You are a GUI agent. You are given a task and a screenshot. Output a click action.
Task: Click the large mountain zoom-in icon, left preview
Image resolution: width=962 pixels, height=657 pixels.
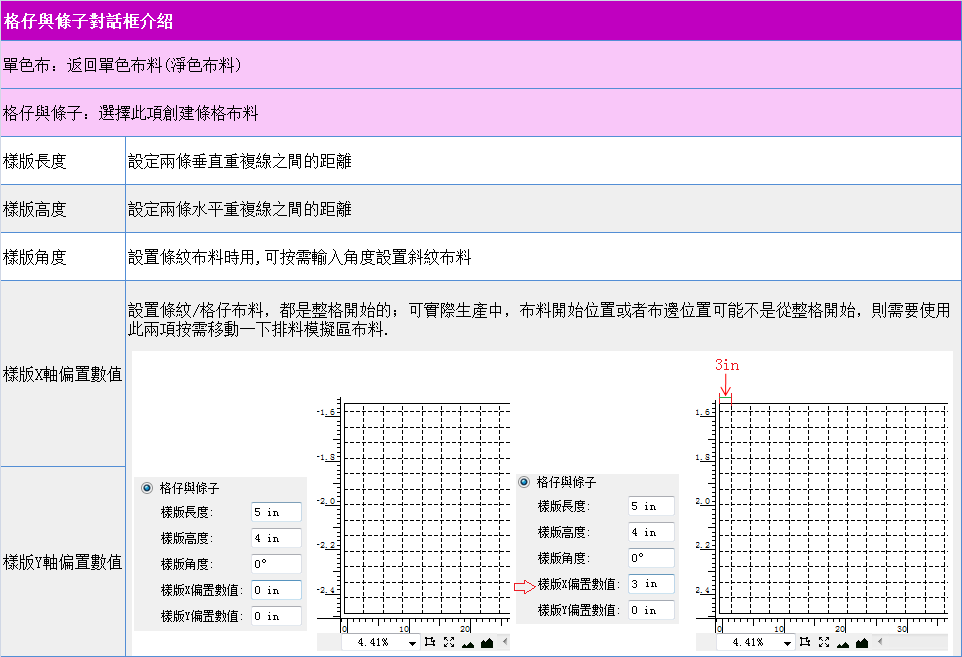[x=487, y=642]
